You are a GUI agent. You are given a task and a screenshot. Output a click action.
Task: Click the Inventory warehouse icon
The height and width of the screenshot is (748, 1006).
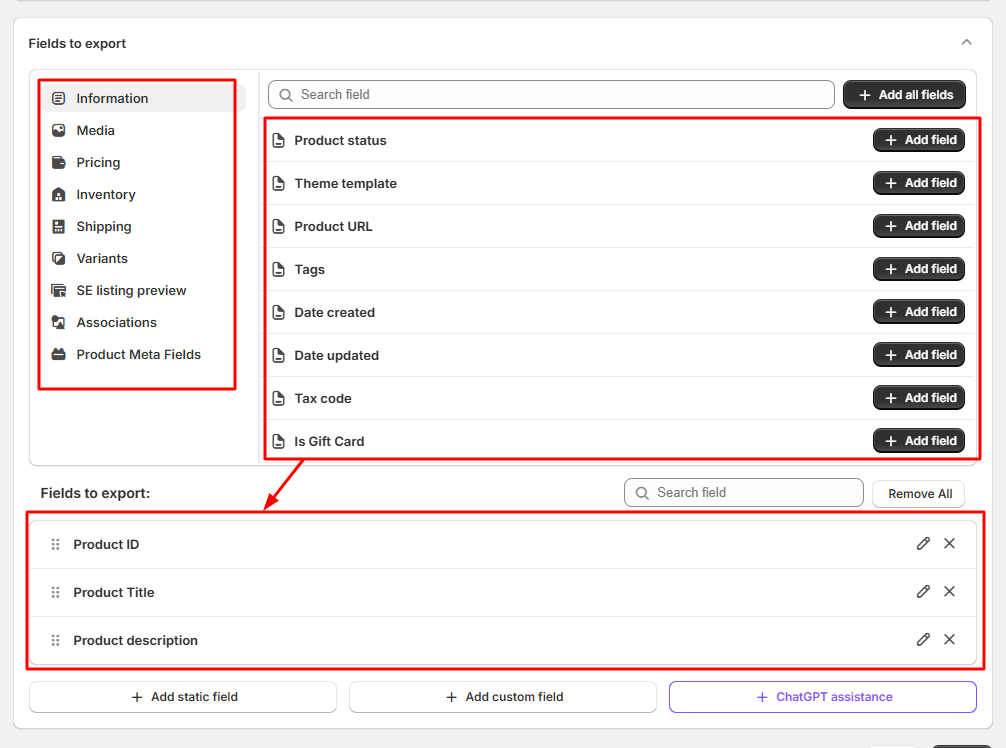pyautogui.click(x=58, y=194)
